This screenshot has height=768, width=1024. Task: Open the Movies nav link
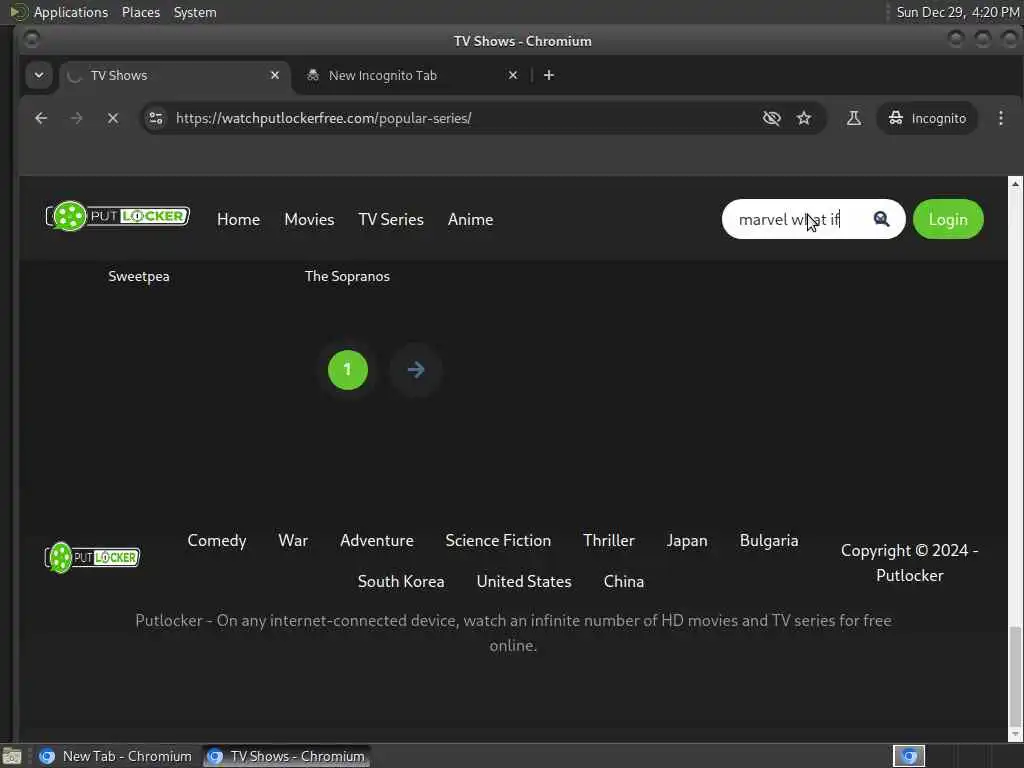tap(309, 219)
